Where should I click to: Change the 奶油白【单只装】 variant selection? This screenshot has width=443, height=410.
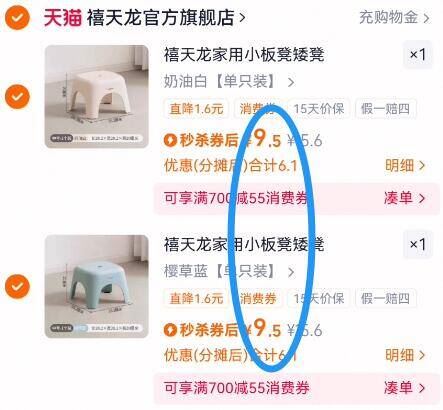229,81
